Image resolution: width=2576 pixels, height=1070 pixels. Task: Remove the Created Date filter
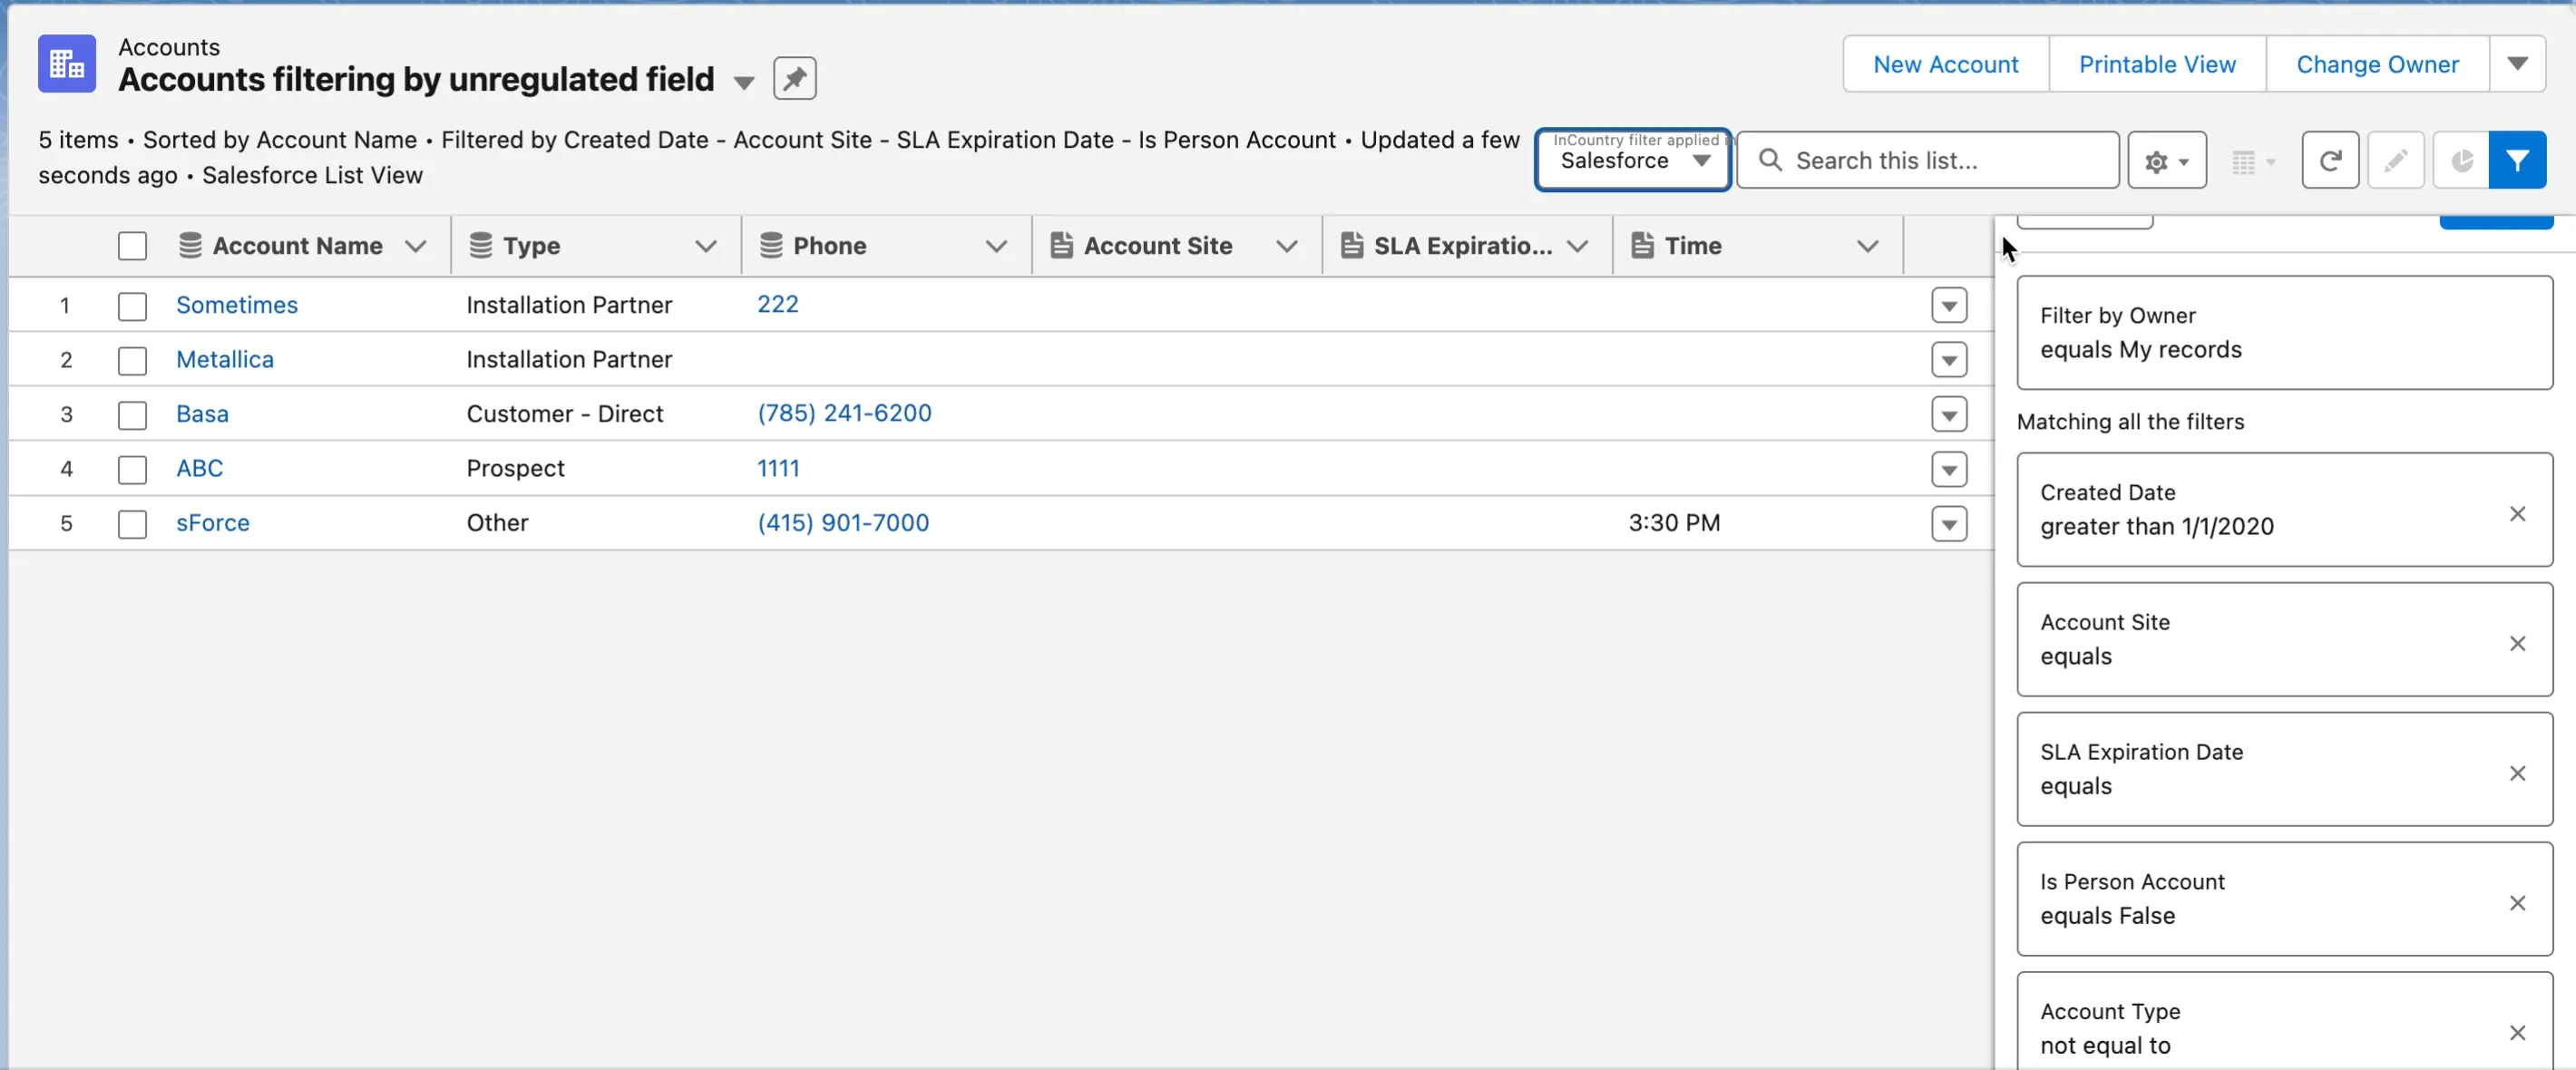tap(2517, 514)
